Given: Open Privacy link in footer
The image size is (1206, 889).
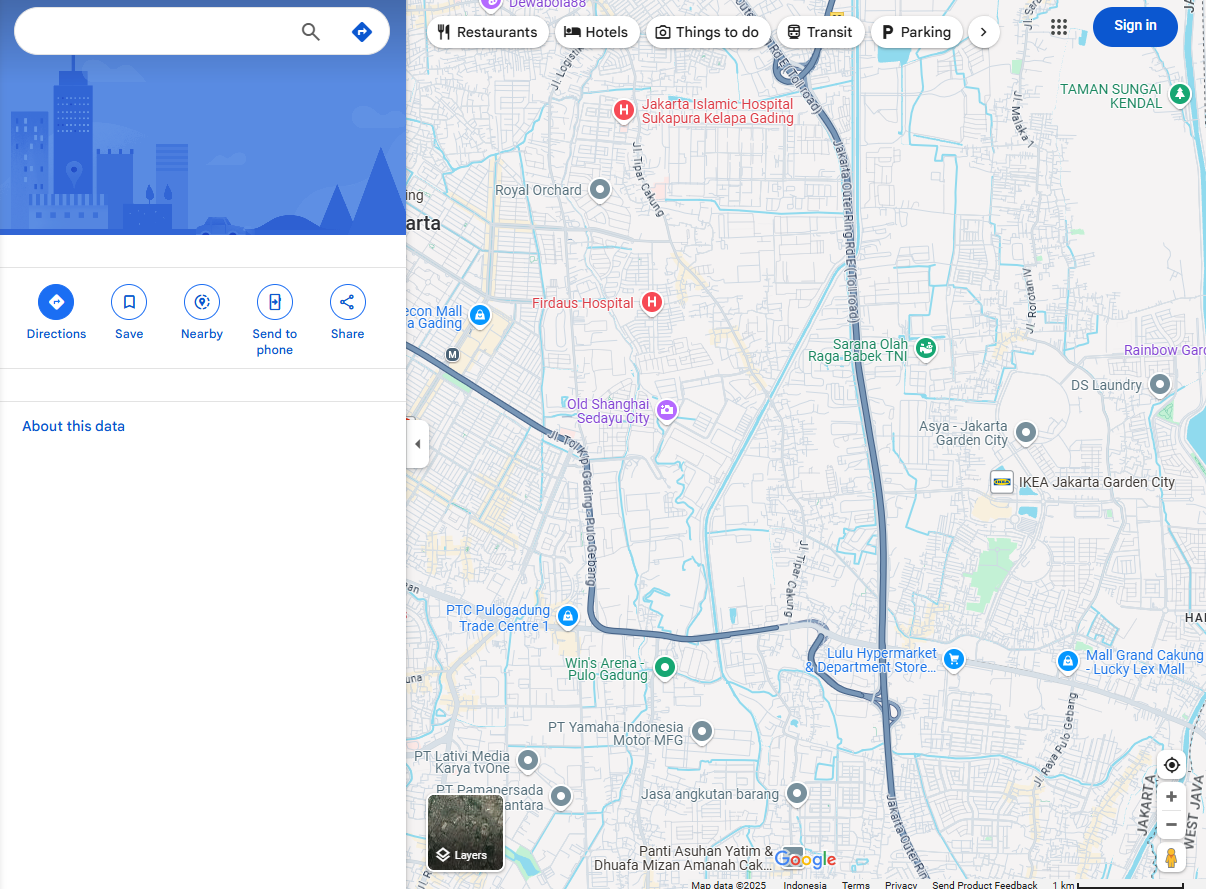Looking at the screenshot, I should pos(901,885).
